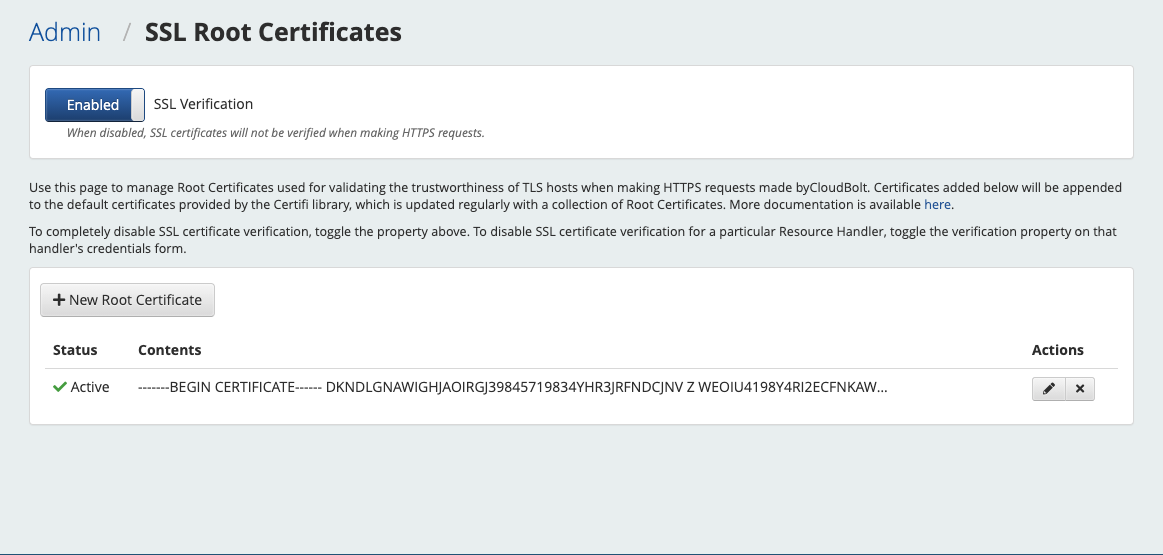Viewport: 1163px width, 555px height.
Task: Click the Status column header
Action: pyautogui.click(x=75, y=350)
